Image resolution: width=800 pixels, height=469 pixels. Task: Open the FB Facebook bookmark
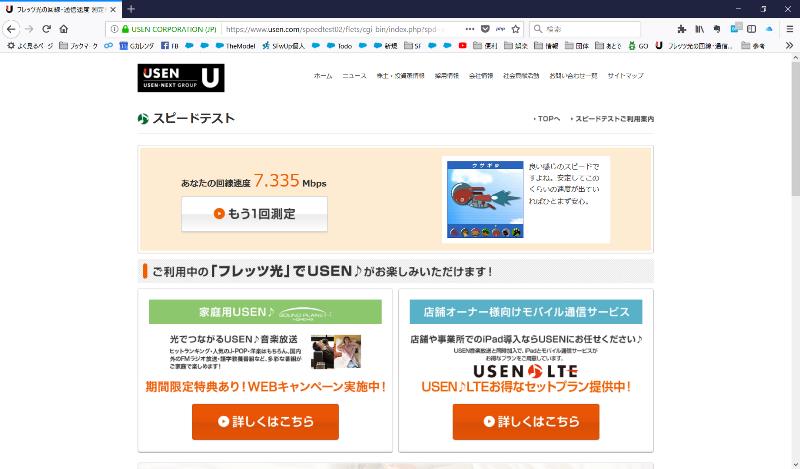click(x=170, y=46)
